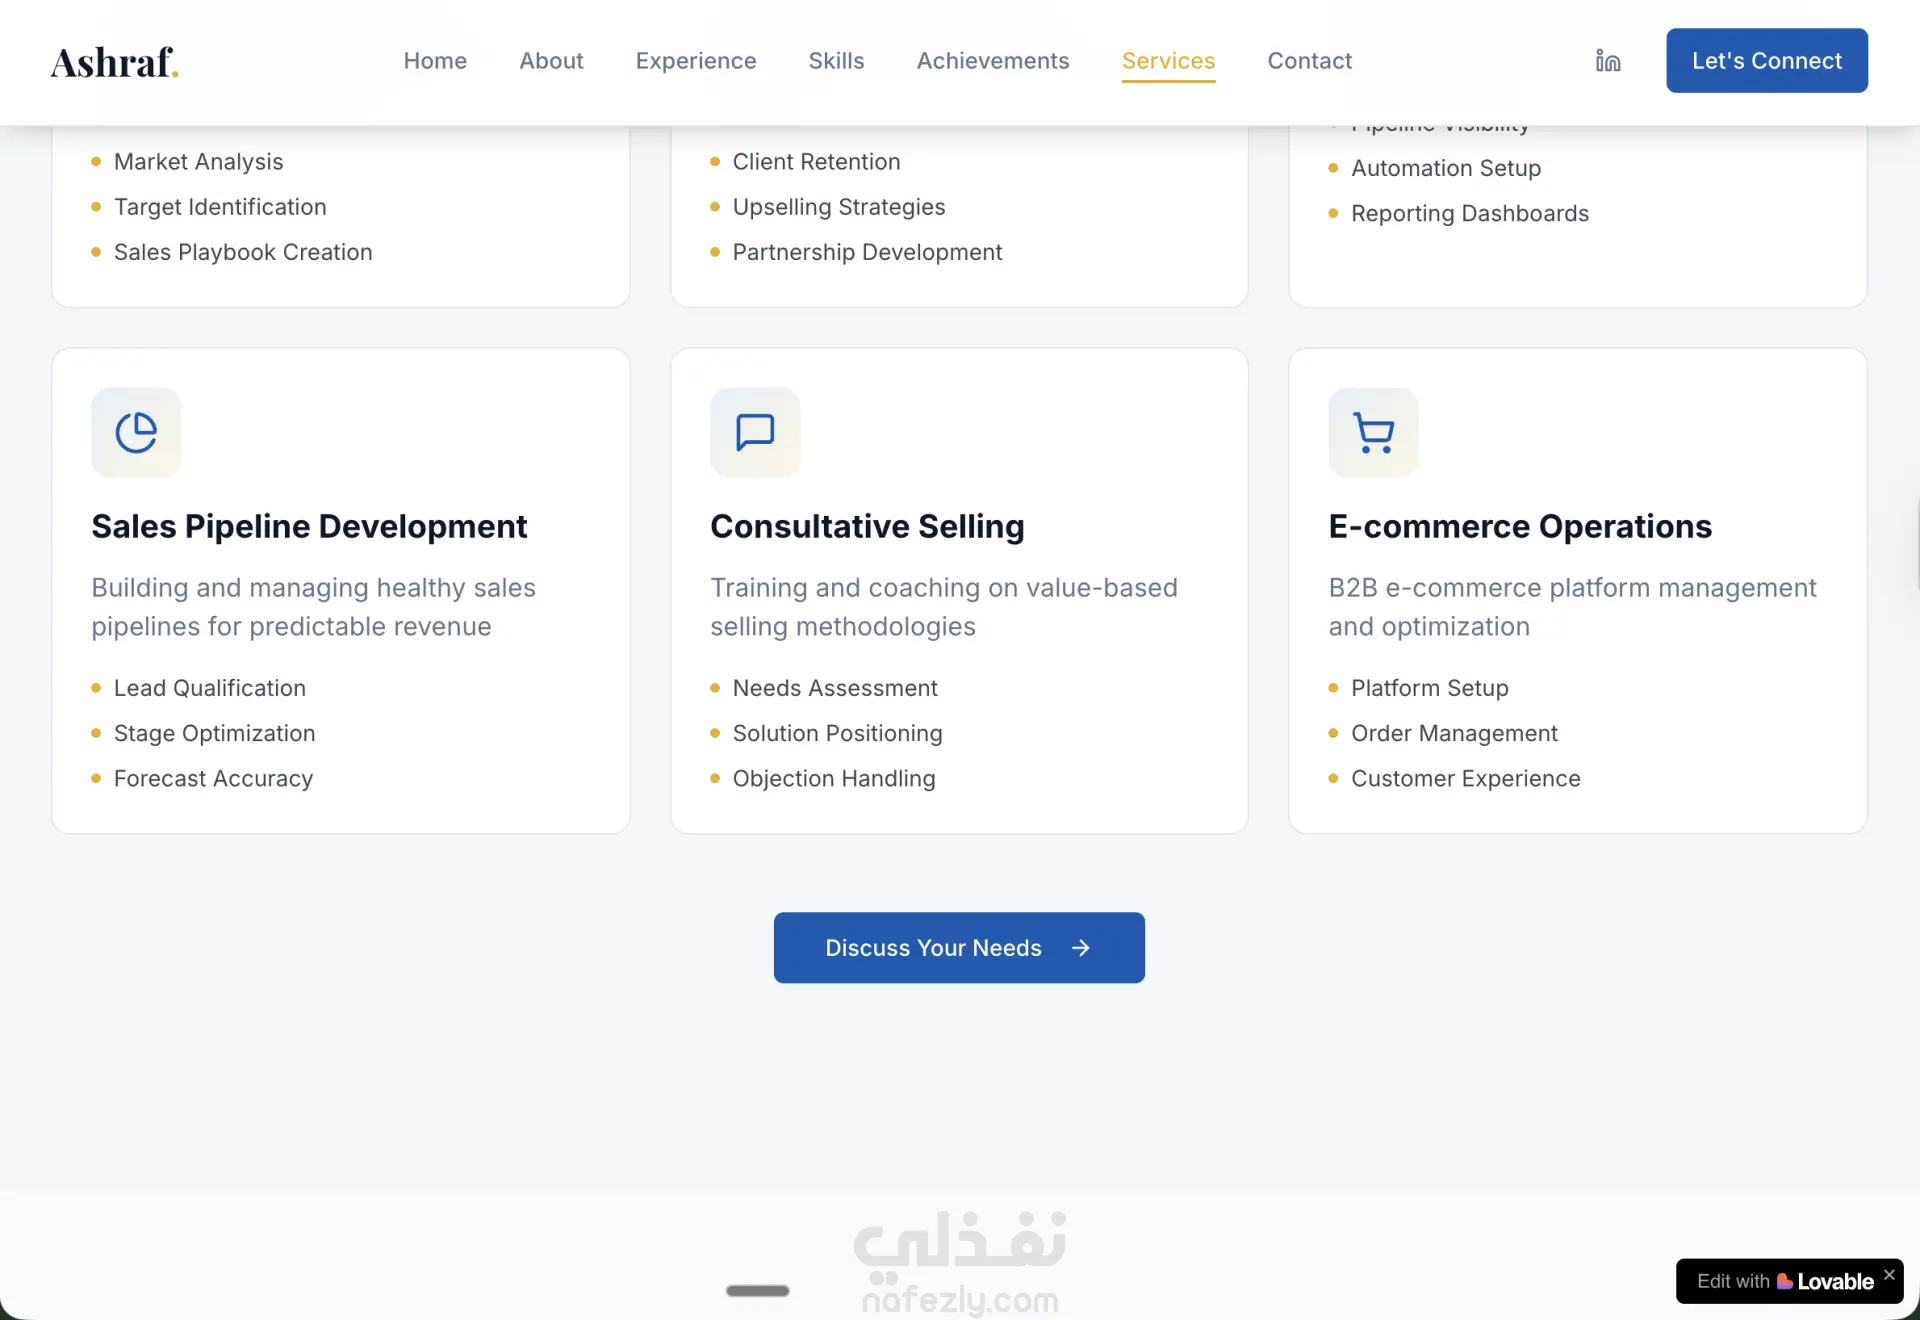This screenshot has height=1320, width=1920.
Task: Go to the About section
Action: coord(551,61)
